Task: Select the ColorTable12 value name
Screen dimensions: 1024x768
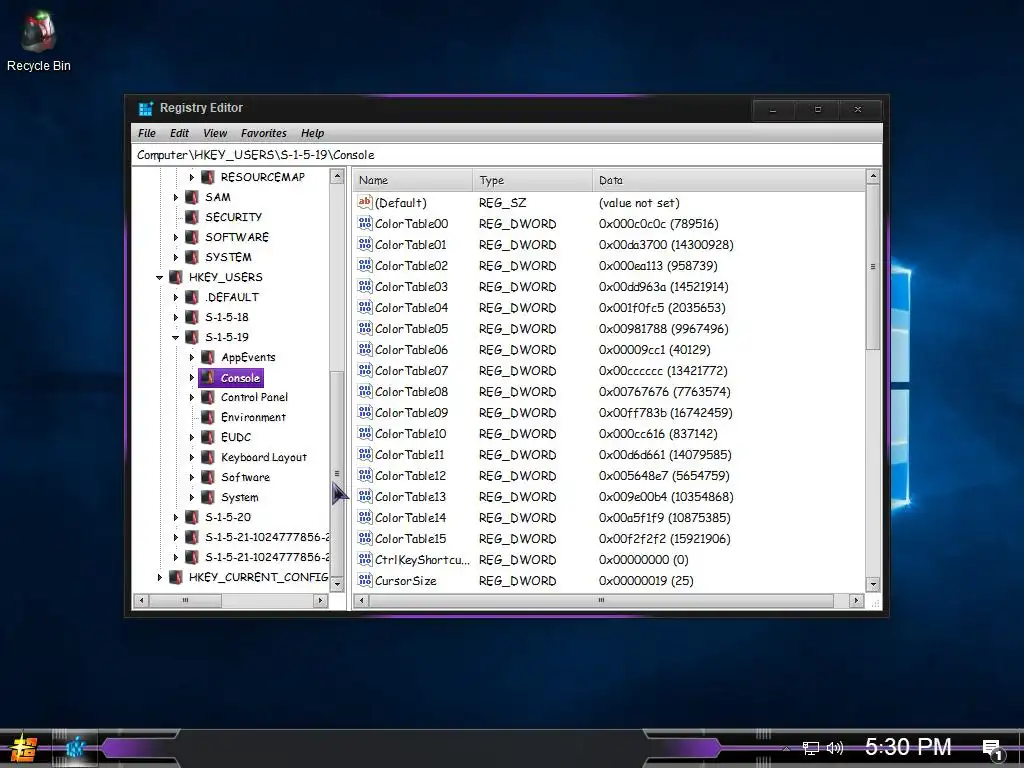Action: coord(411,475)
